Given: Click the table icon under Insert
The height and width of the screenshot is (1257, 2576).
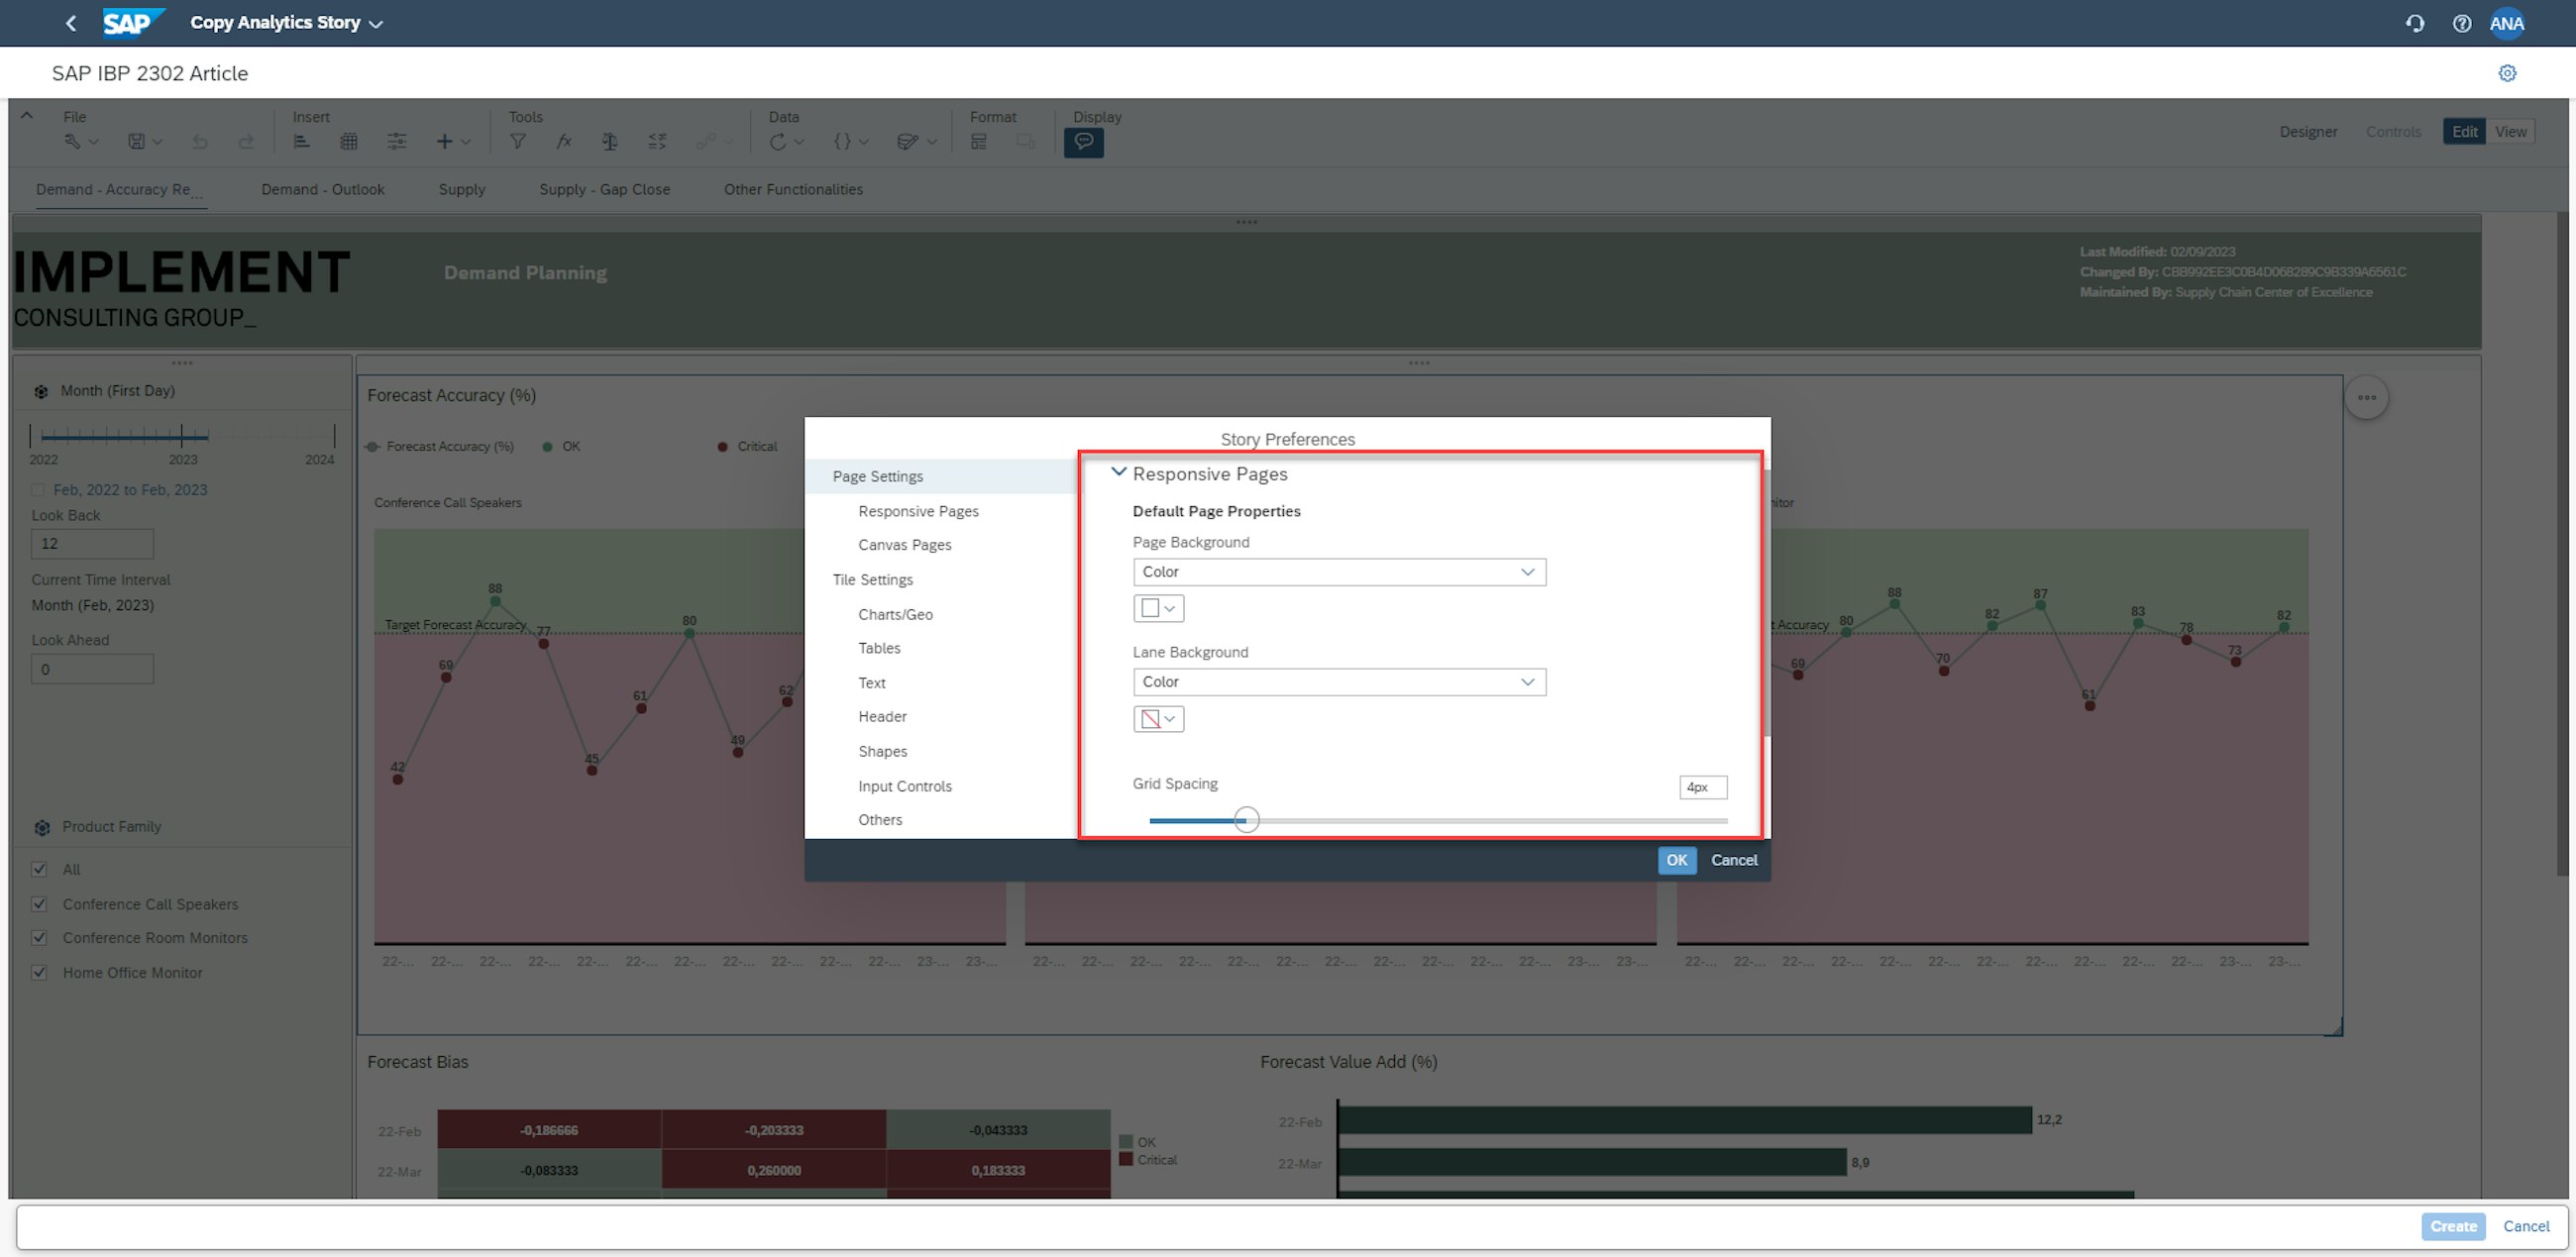Looking at the screenshot, I should (x=348, y=142).
